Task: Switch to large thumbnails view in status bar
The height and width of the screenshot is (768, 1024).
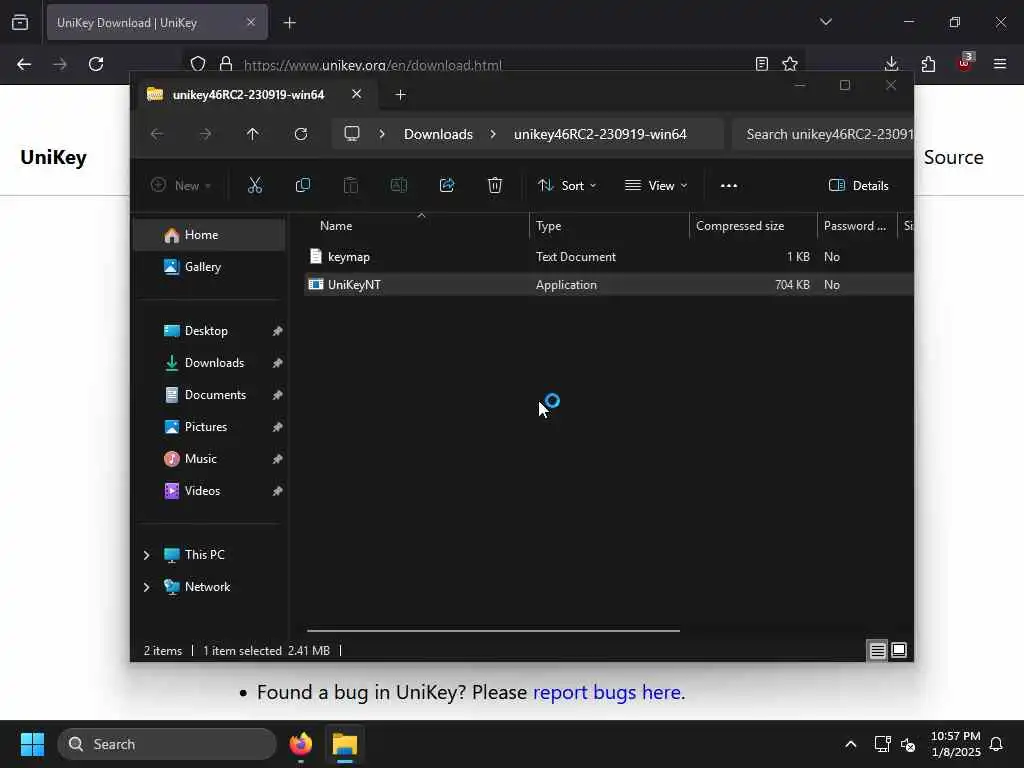Action: [x=899, y=650]
